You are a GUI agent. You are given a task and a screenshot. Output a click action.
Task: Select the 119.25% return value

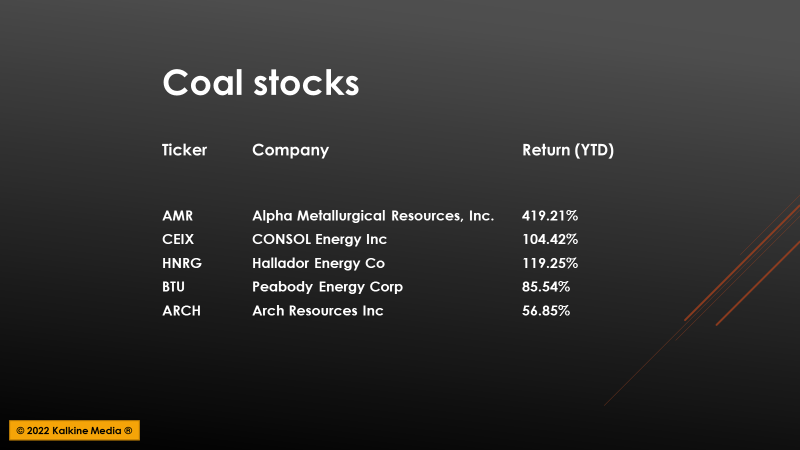(x=550, y=263)
